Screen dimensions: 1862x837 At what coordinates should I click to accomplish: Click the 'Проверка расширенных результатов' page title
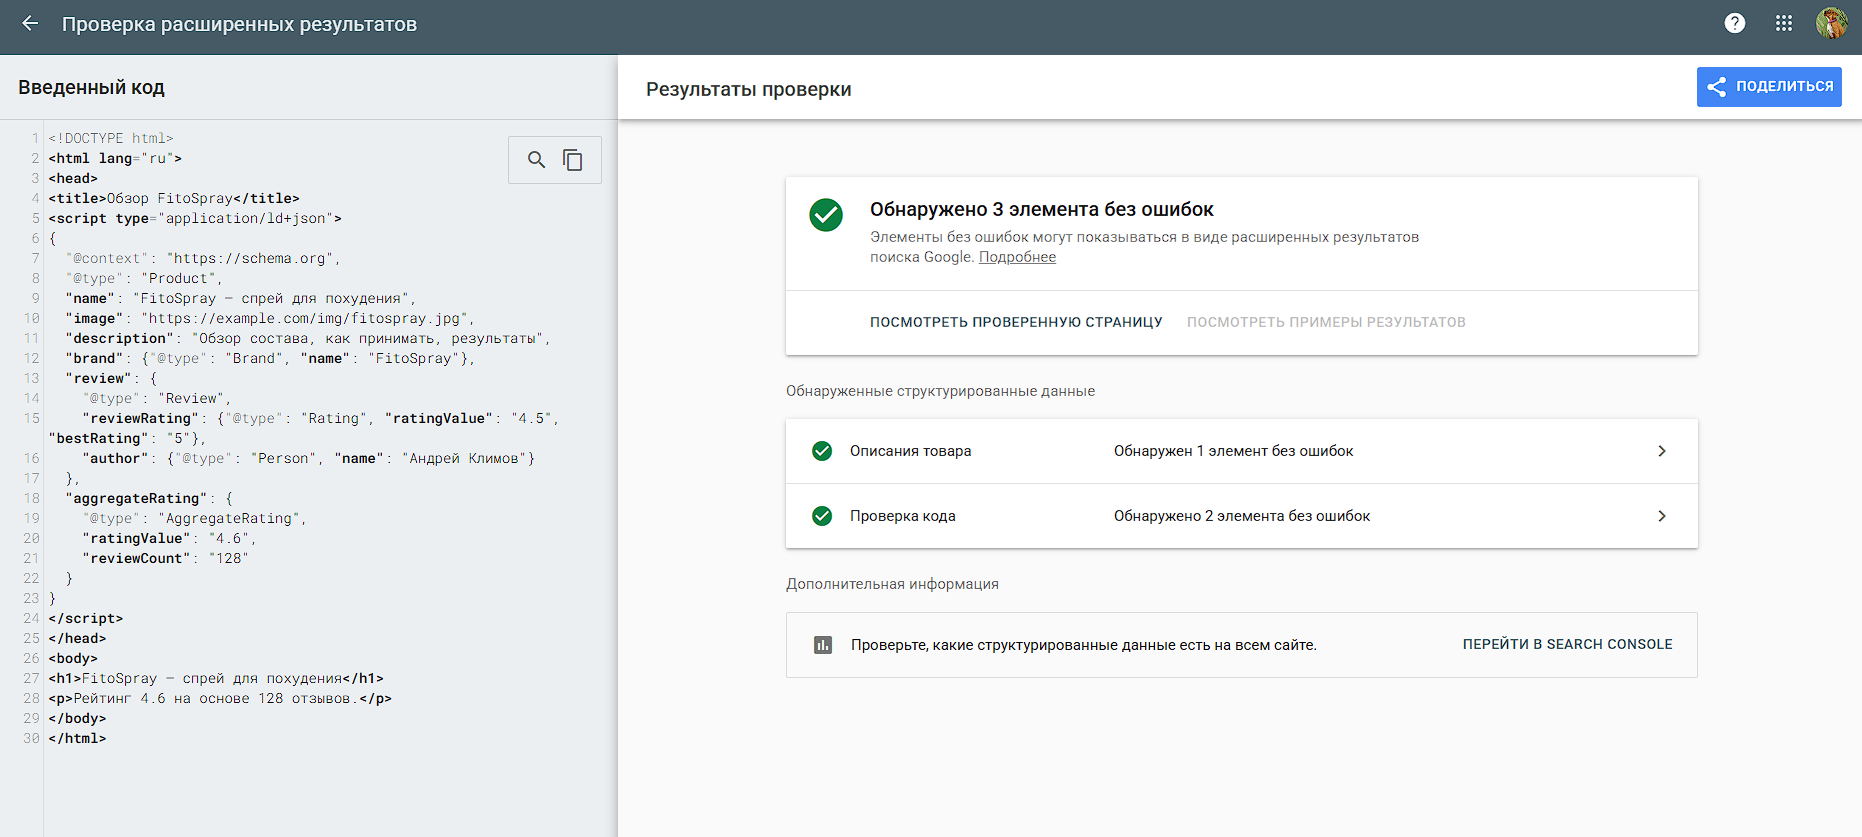click(x=239, y=24)
